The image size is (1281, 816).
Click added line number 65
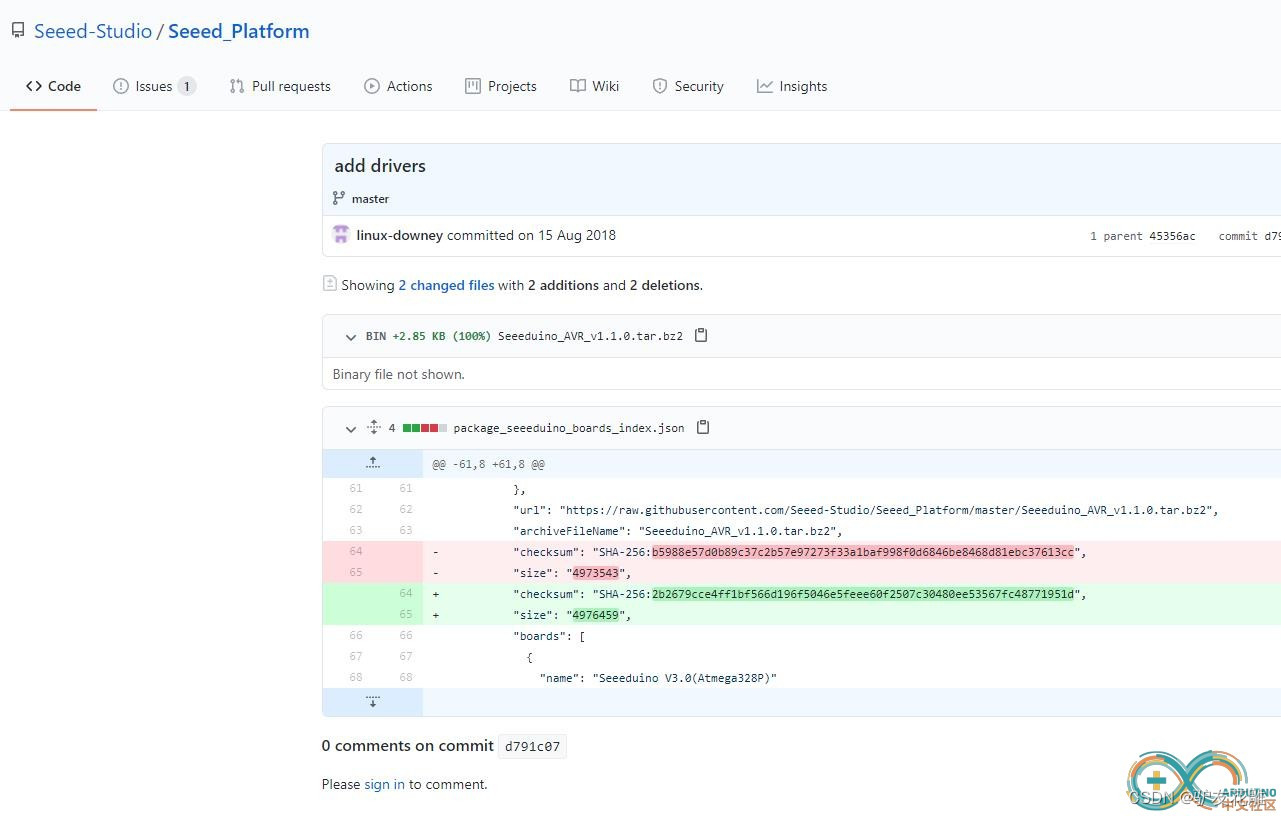[406, 615]
